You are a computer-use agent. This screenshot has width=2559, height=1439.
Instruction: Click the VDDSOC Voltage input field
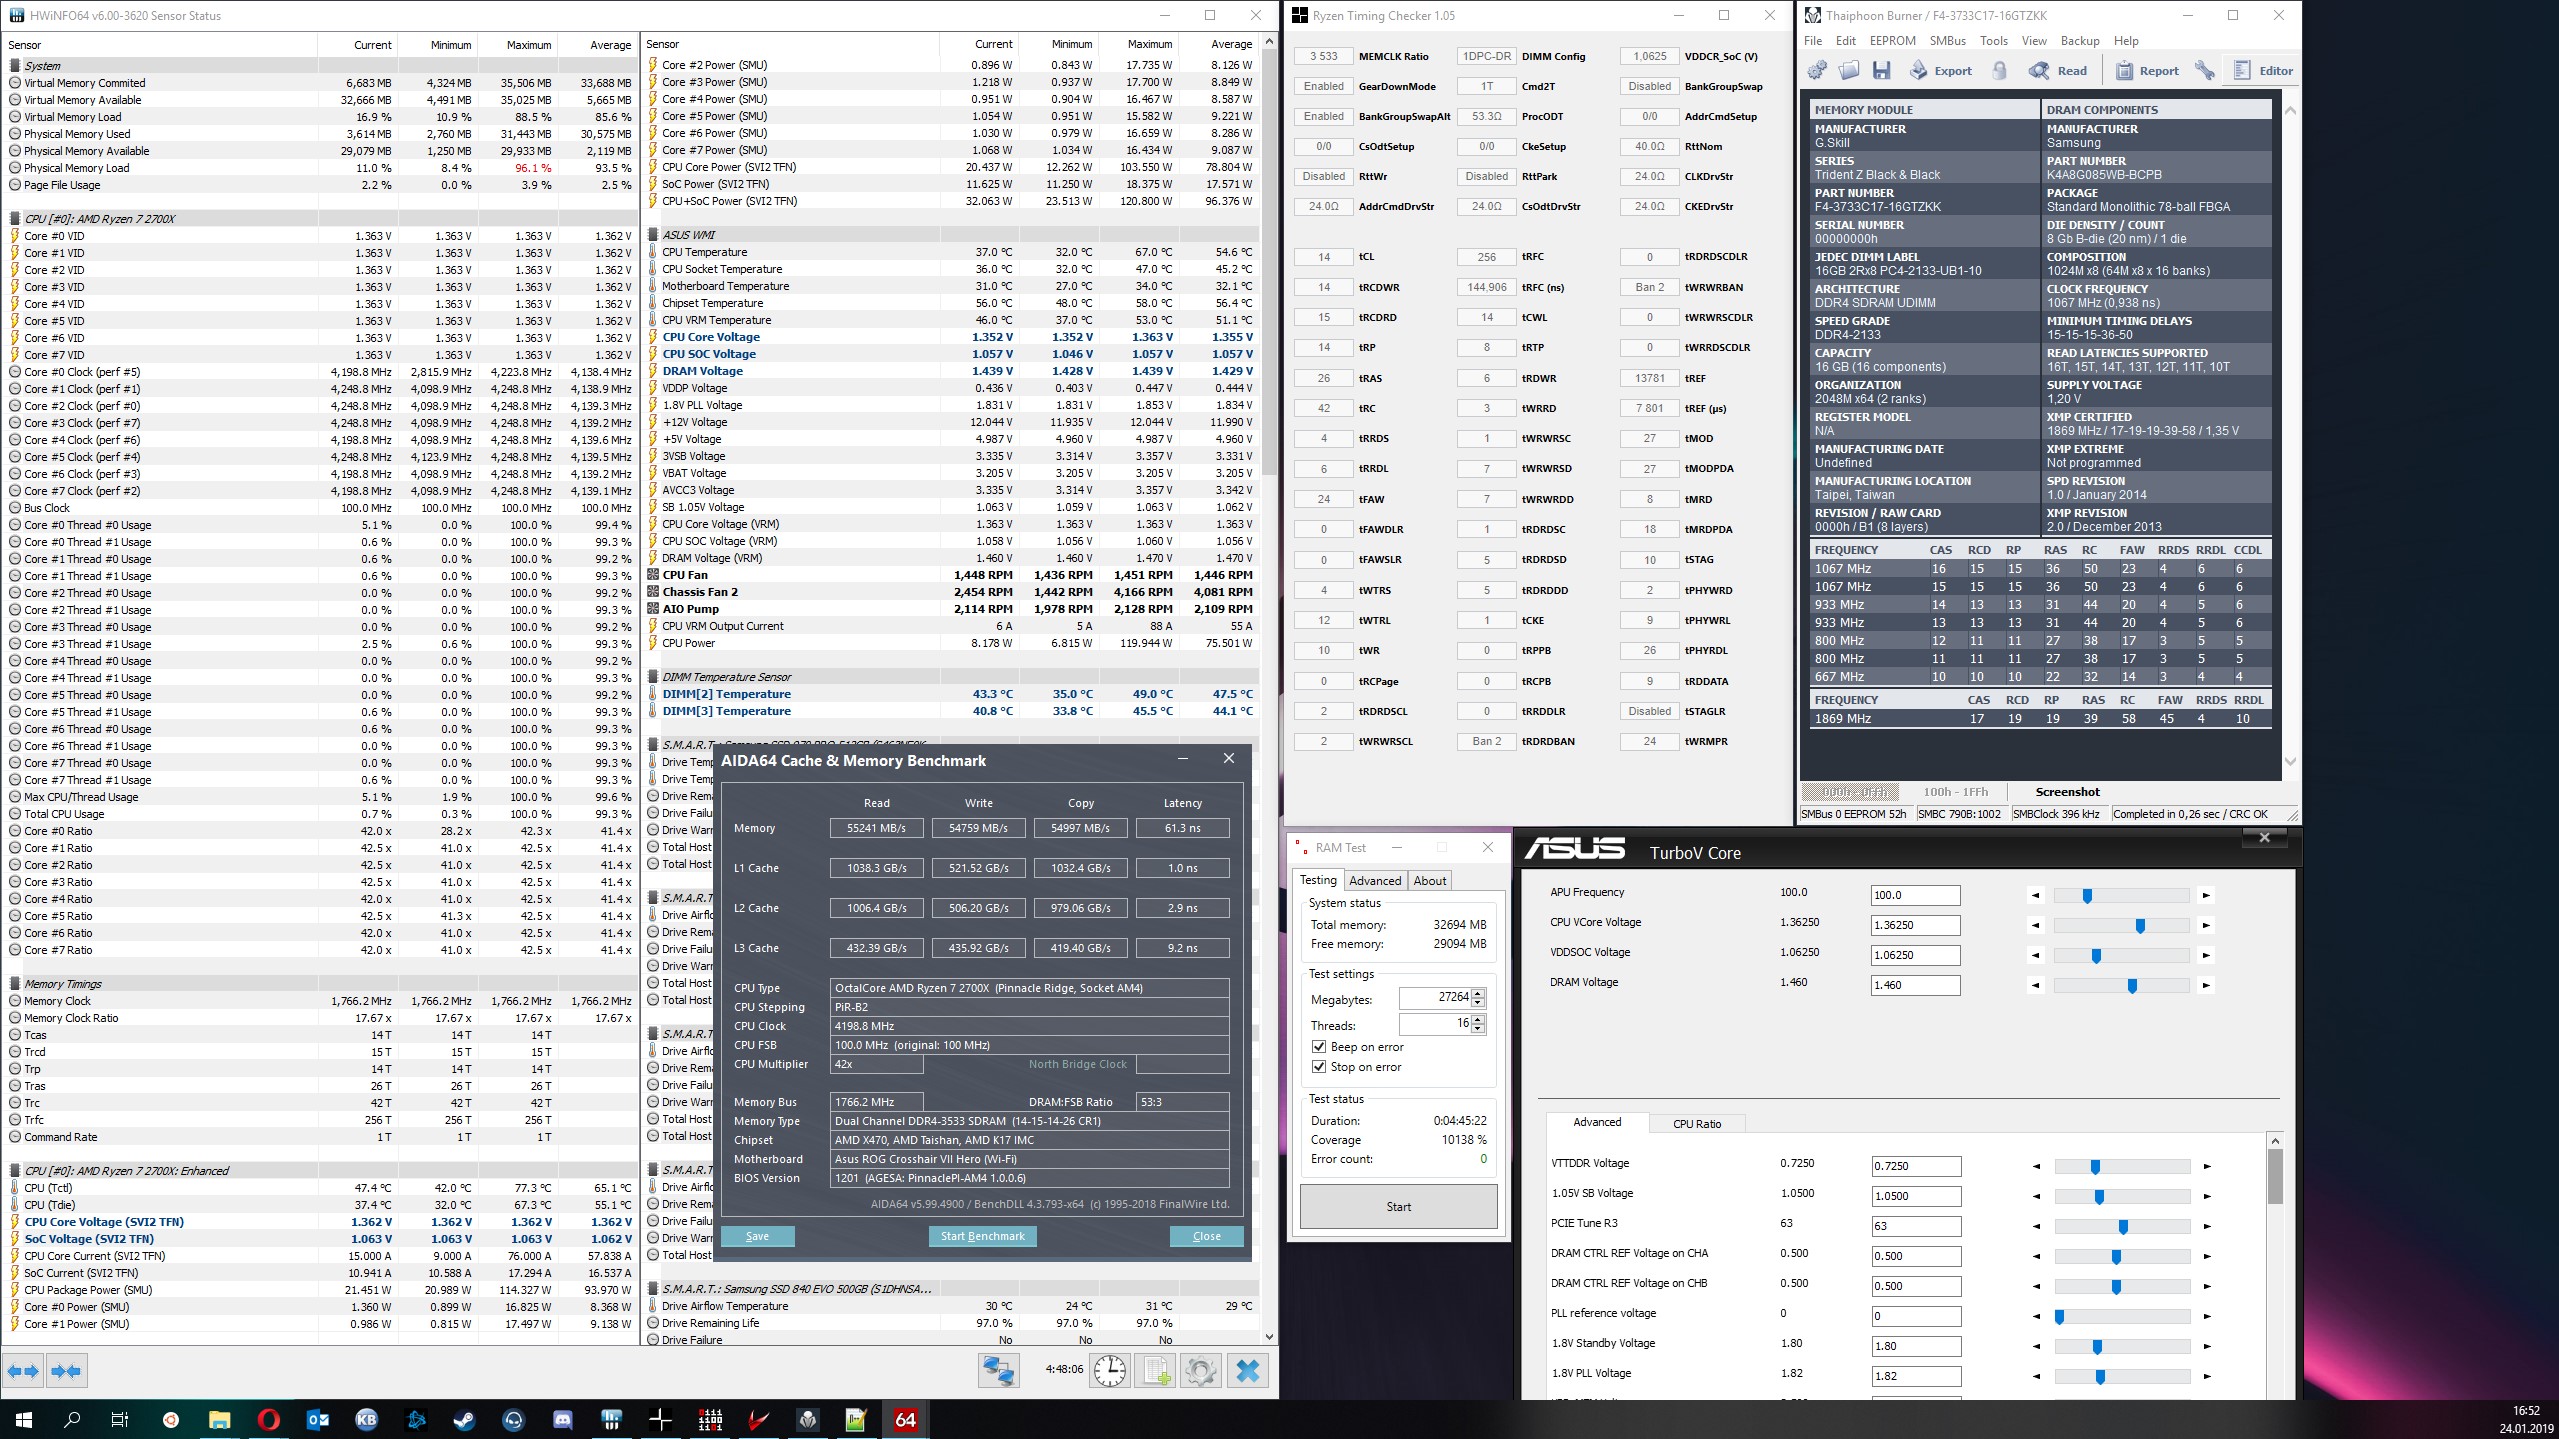pyautogui.click(x=1915, y=955)
